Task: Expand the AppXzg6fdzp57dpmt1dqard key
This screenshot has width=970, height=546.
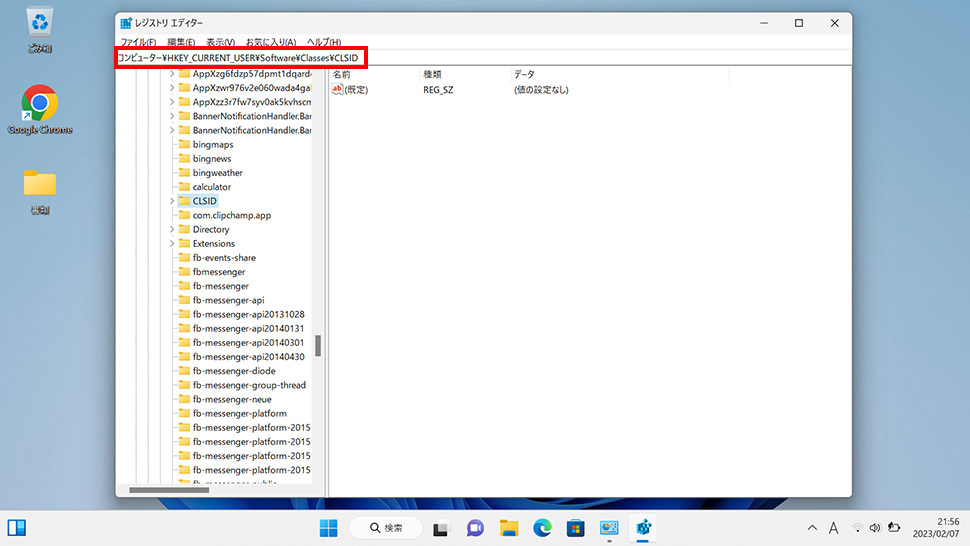Action: [x=172, y=74]
